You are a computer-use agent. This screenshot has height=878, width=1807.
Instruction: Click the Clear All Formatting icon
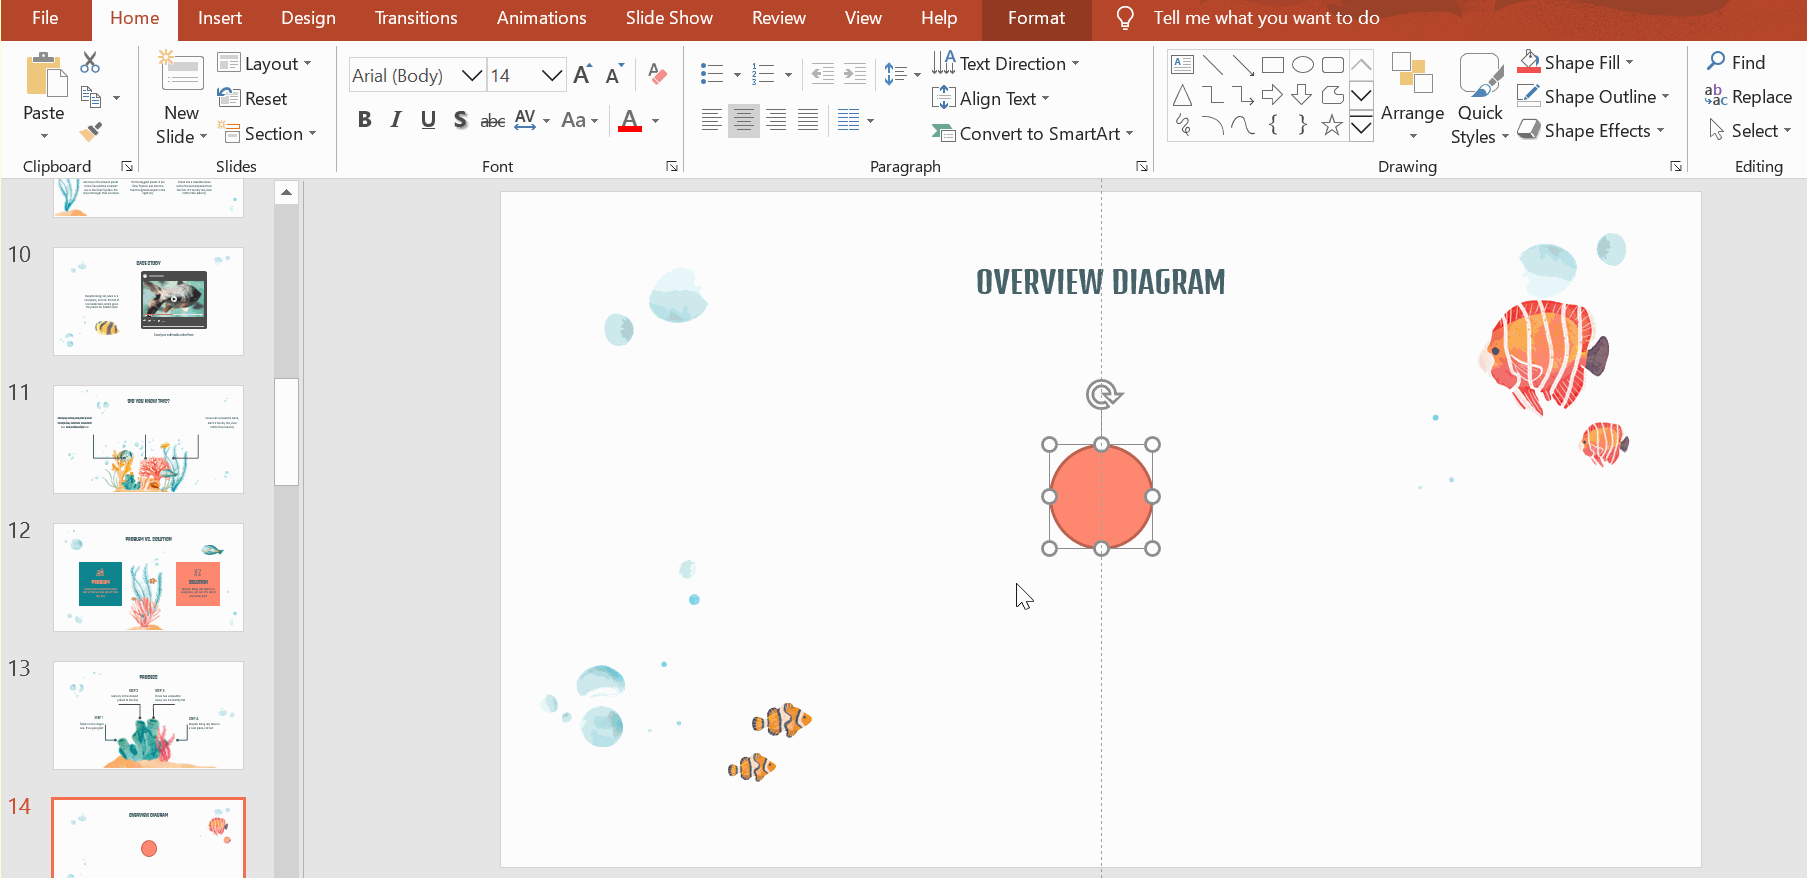657,74
